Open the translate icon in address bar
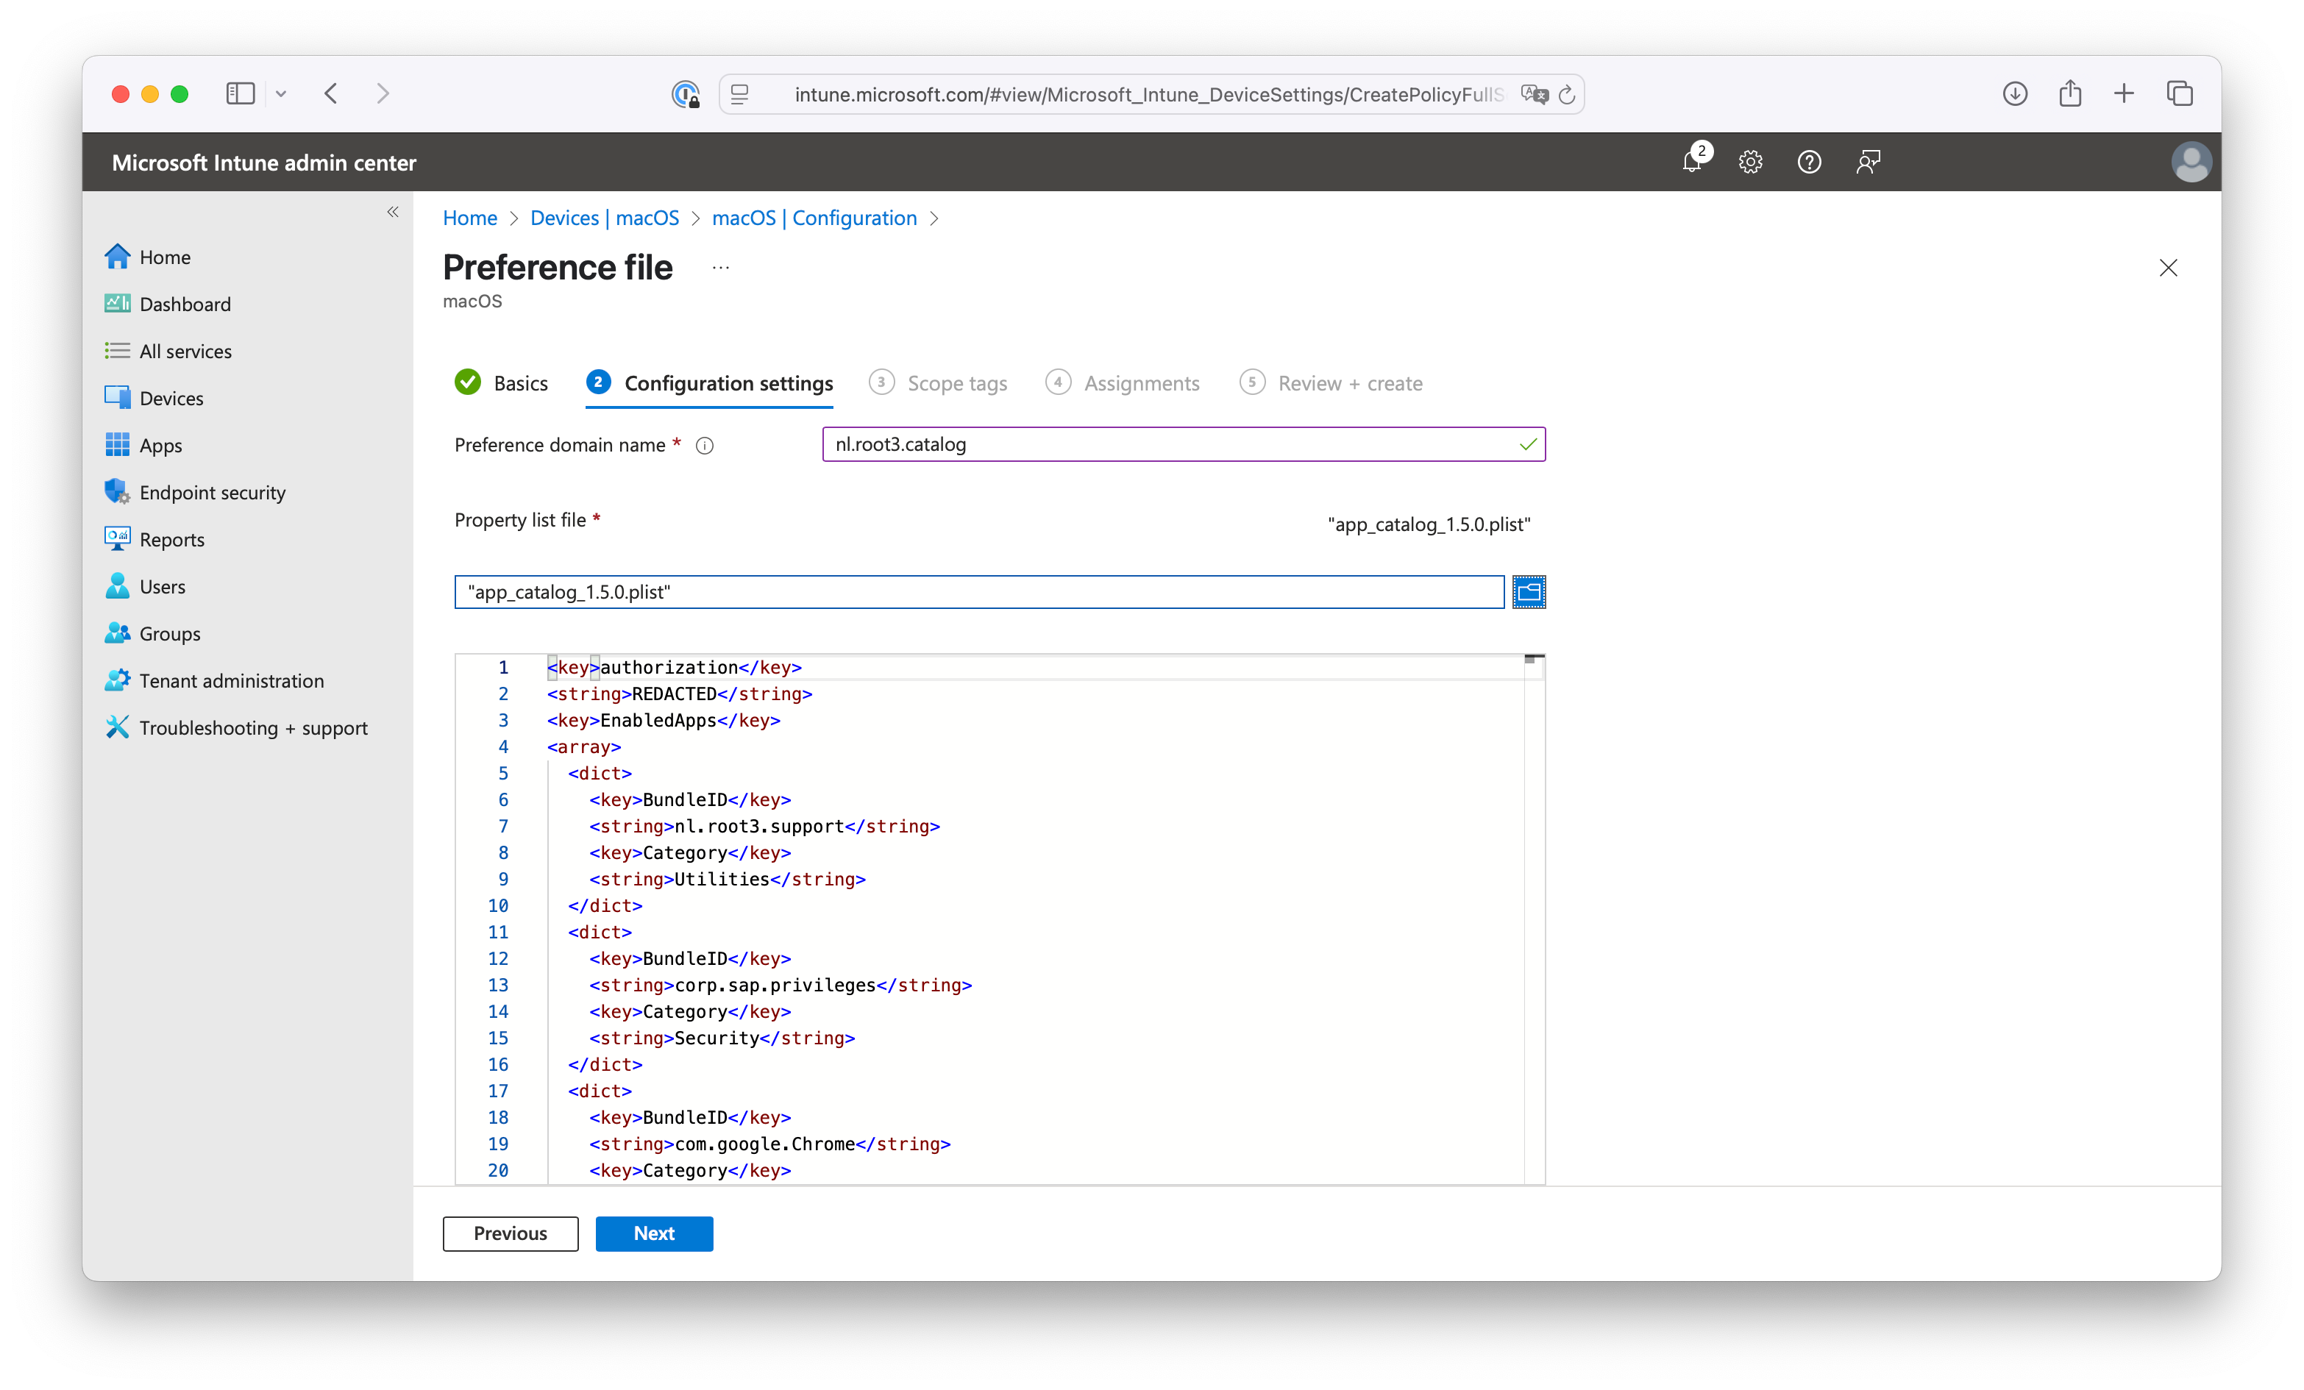This screenshot has width=2304, height=1390. (x=1534, y=94)
